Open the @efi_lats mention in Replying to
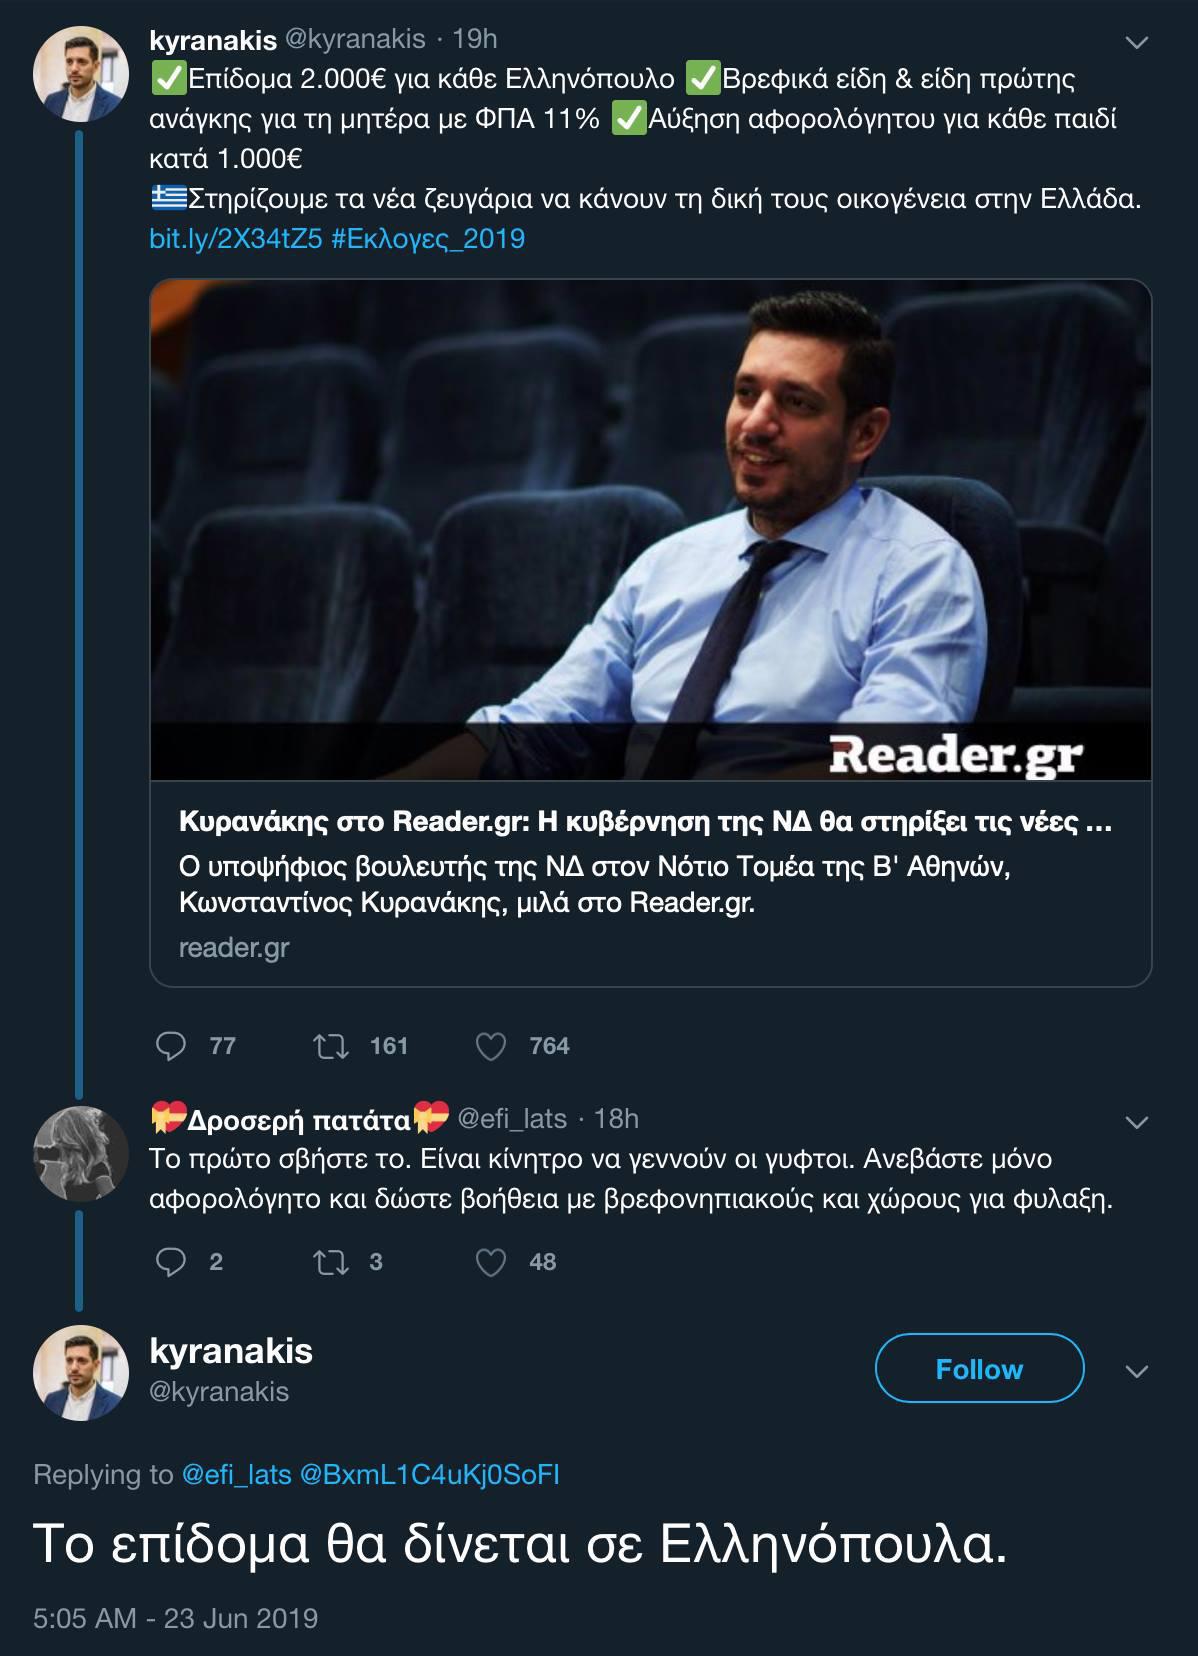 point(237,1474)
